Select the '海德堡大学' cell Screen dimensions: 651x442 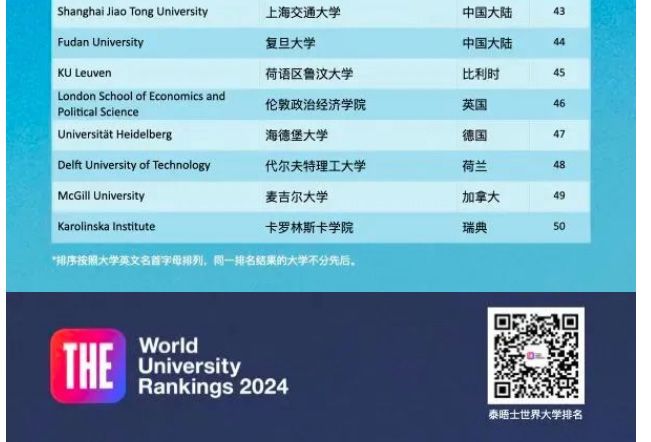click(x=296, y=135)
